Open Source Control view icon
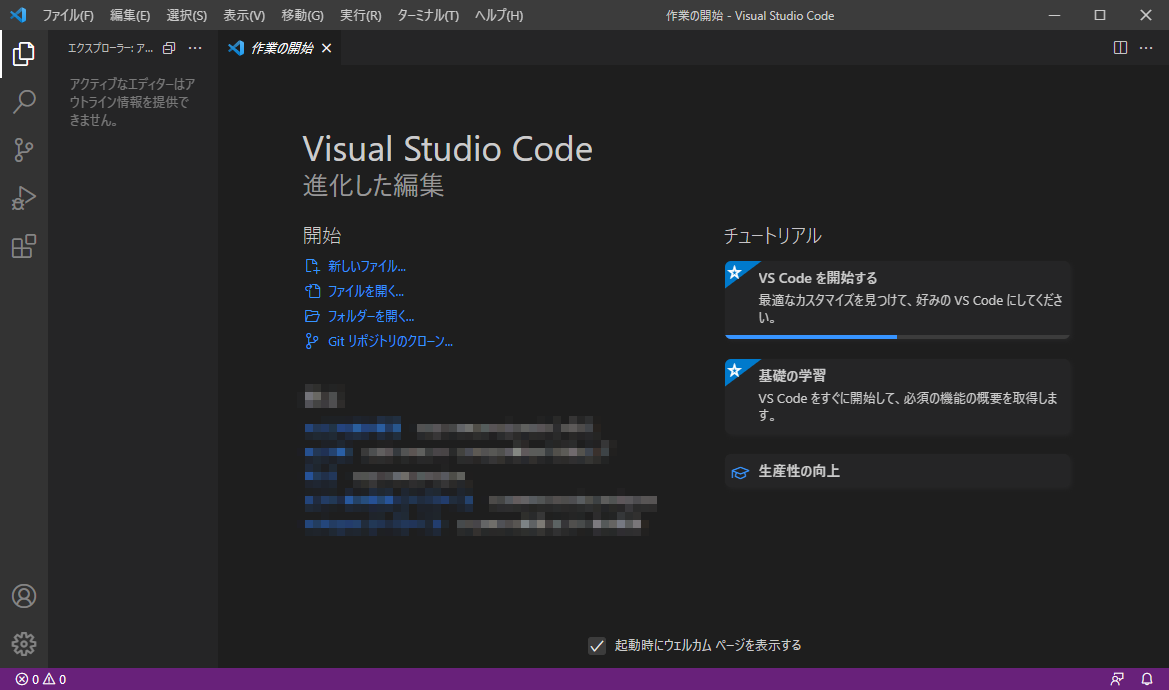The width and height of the screenshot is (1169, 690). [x=24, y=150]
